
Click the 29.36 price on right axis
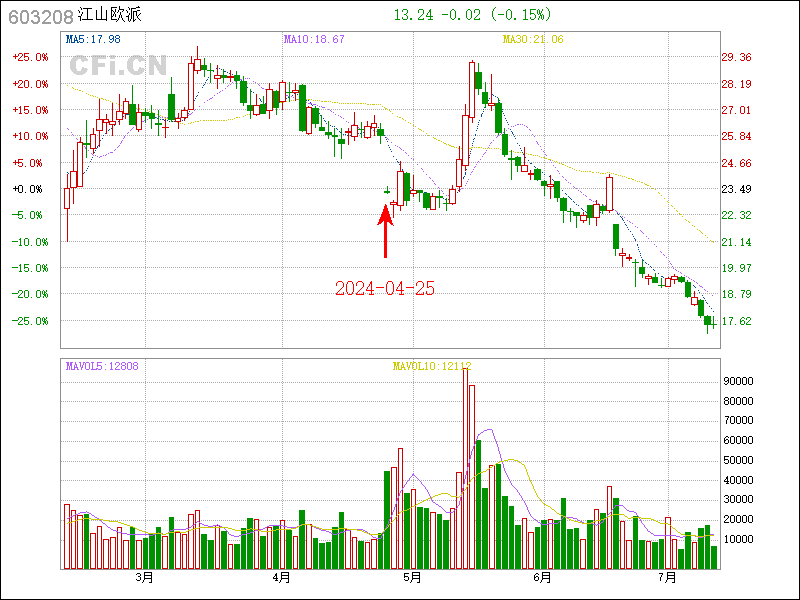(x=736, y=57)
